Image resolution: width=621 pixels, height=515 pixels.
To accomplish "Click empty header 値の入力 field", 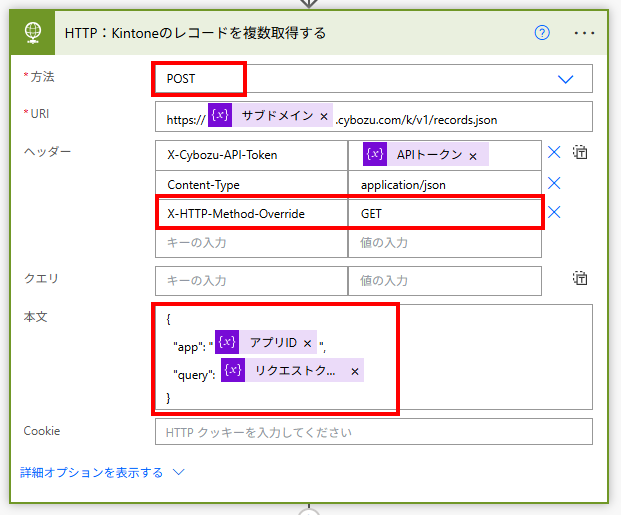I will click(x=445, y=243).
